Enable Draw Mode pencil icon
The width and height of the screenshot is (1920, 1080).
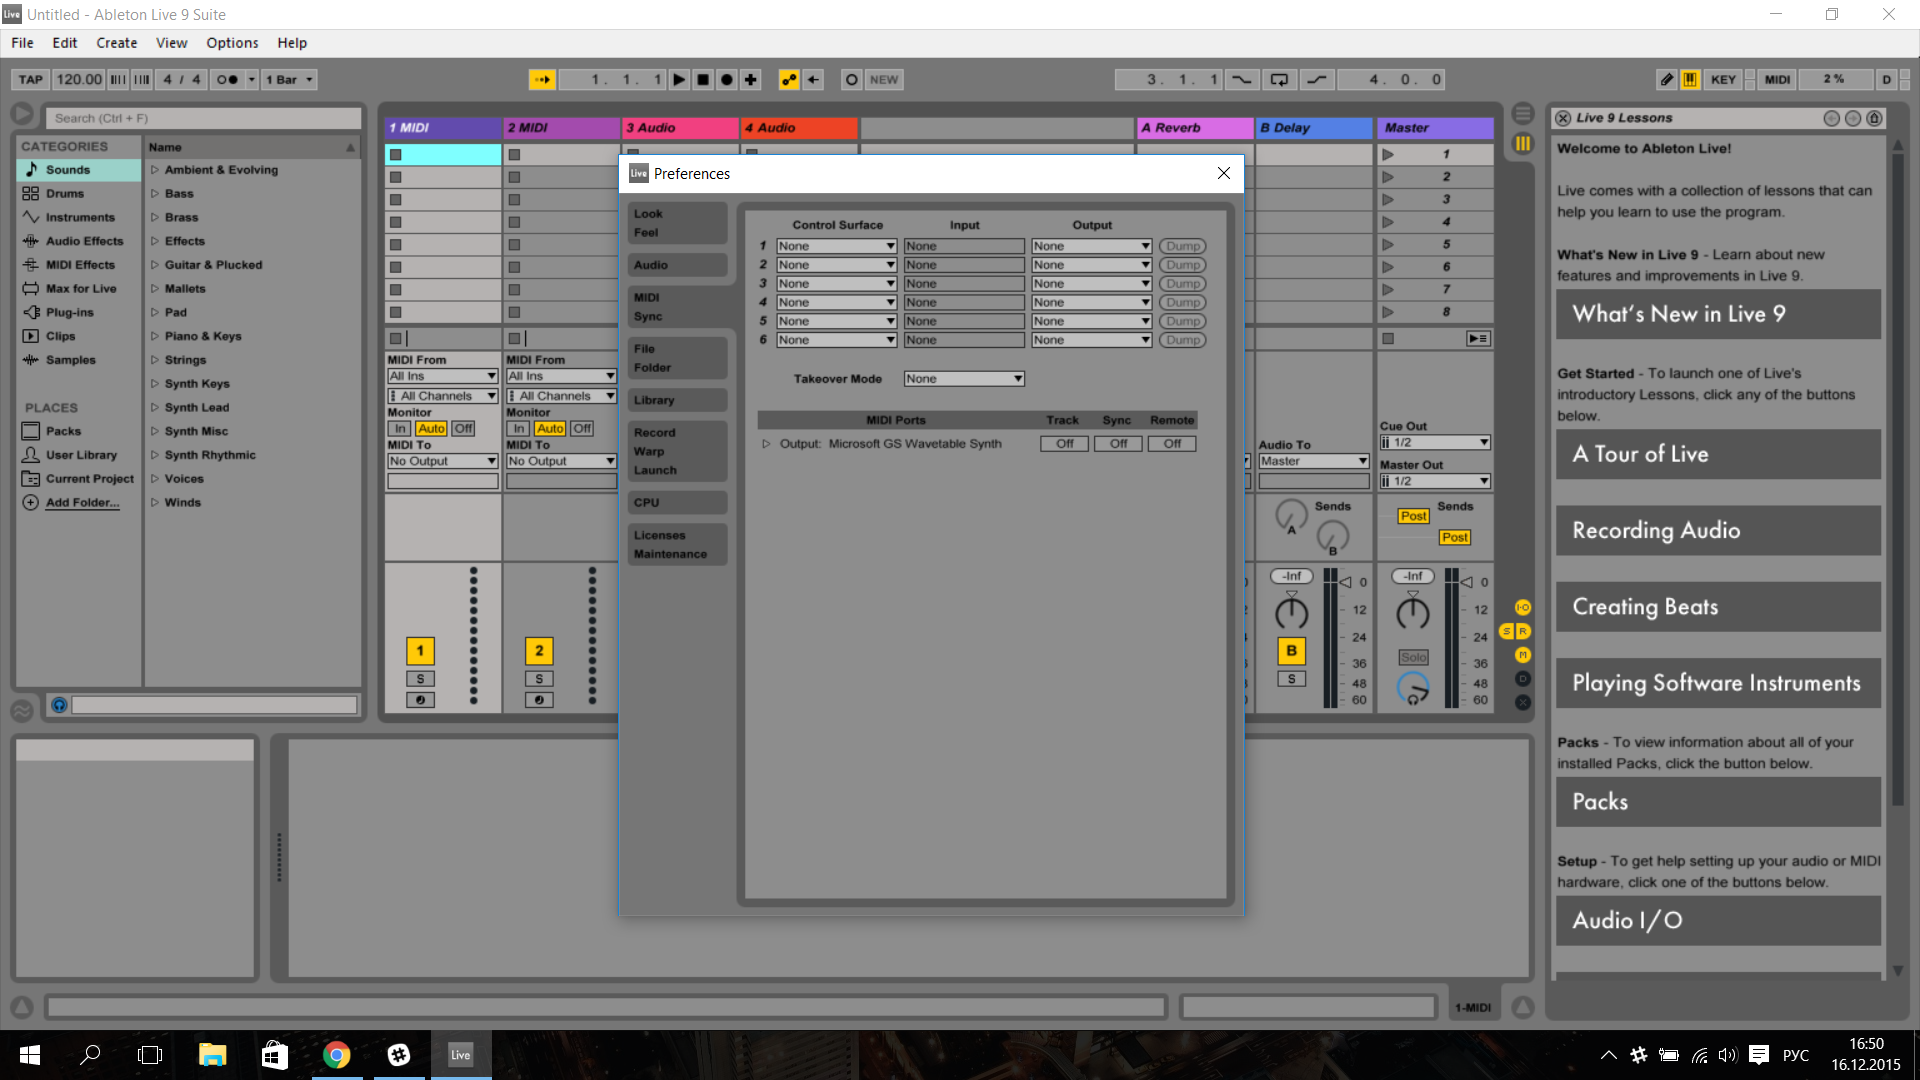click(1666, 80)
